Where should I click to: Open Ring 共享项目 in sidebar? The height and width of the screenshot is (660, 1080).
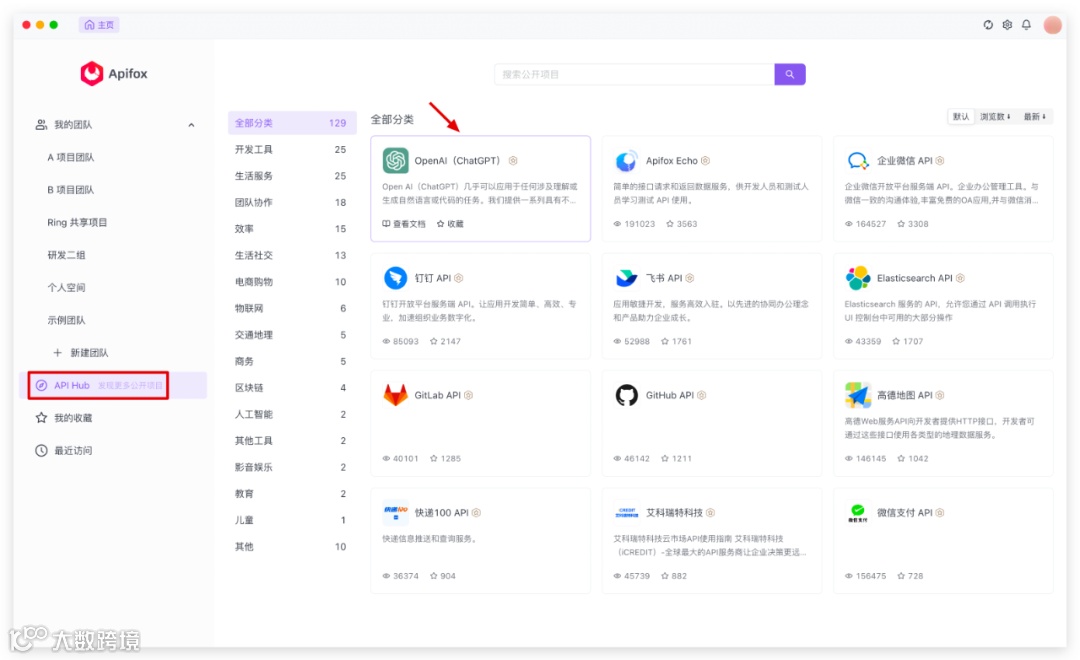coord(77,223)
